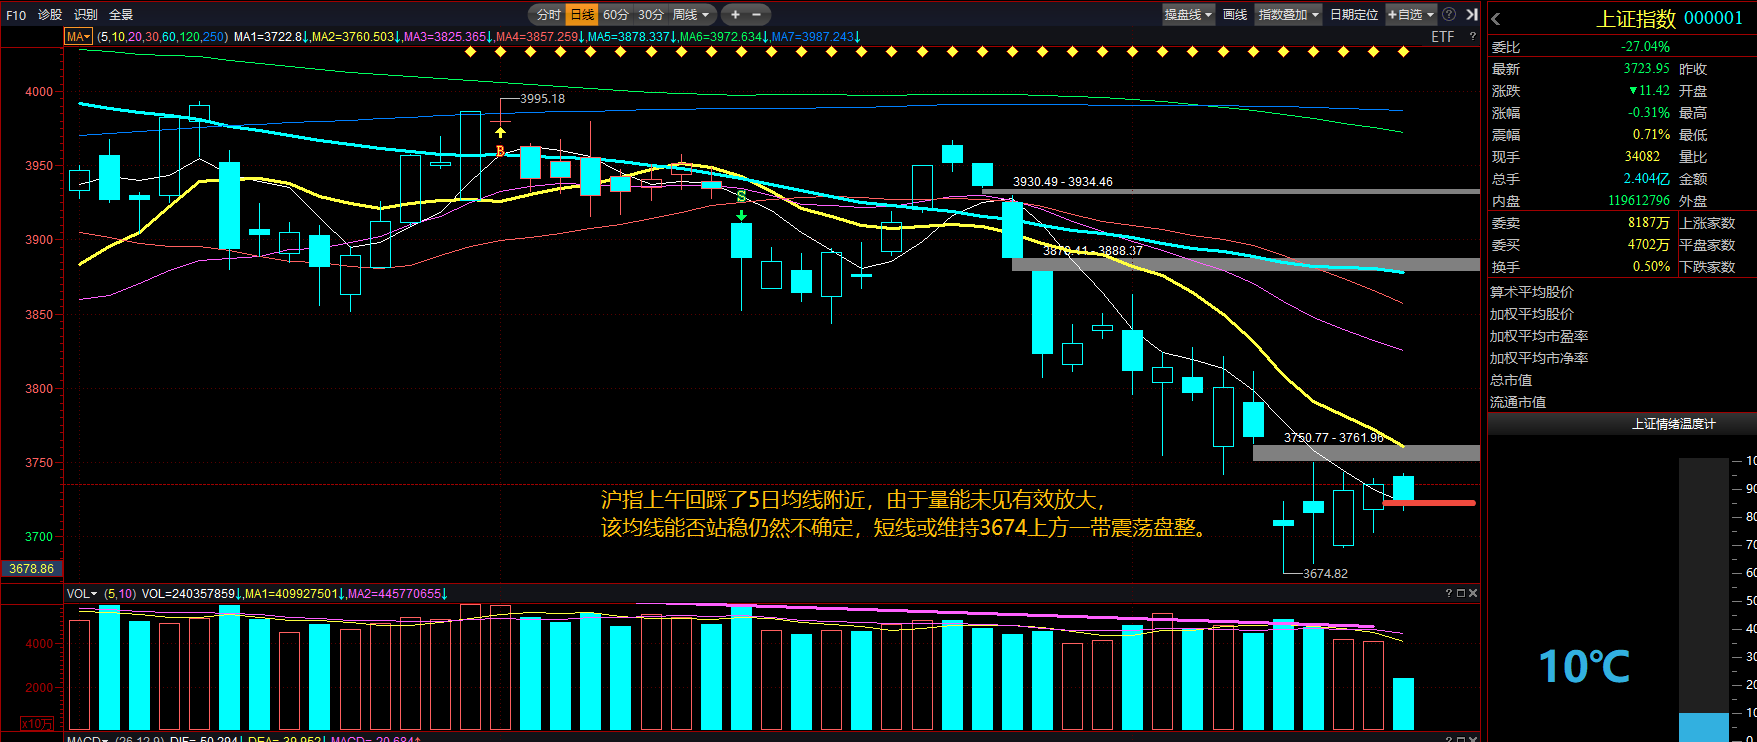Click the 画线 drawing tool button
Viewport: 1757px width, 742px height.
point(1235,14)
